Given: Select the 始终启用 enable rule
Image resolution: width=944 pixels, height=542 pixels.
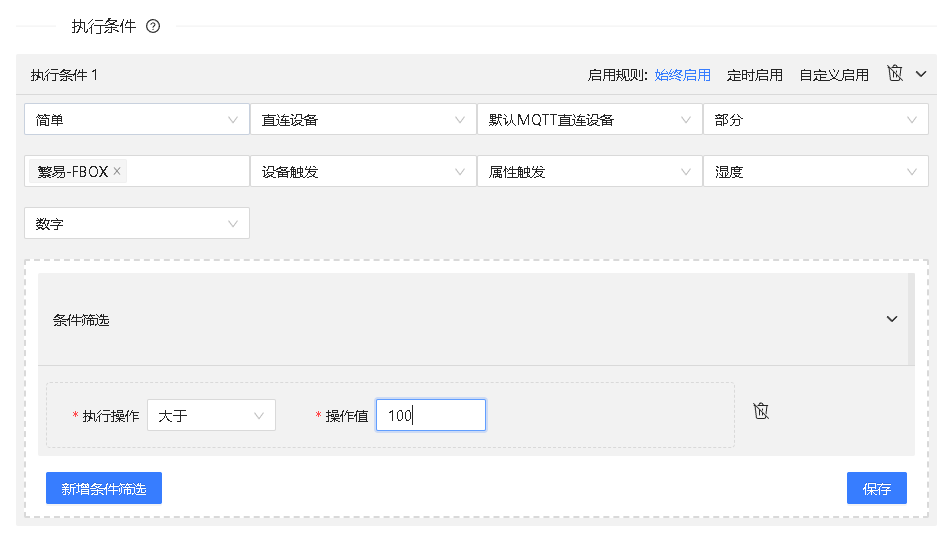Looking at the screenshot, I should (682, 75).
